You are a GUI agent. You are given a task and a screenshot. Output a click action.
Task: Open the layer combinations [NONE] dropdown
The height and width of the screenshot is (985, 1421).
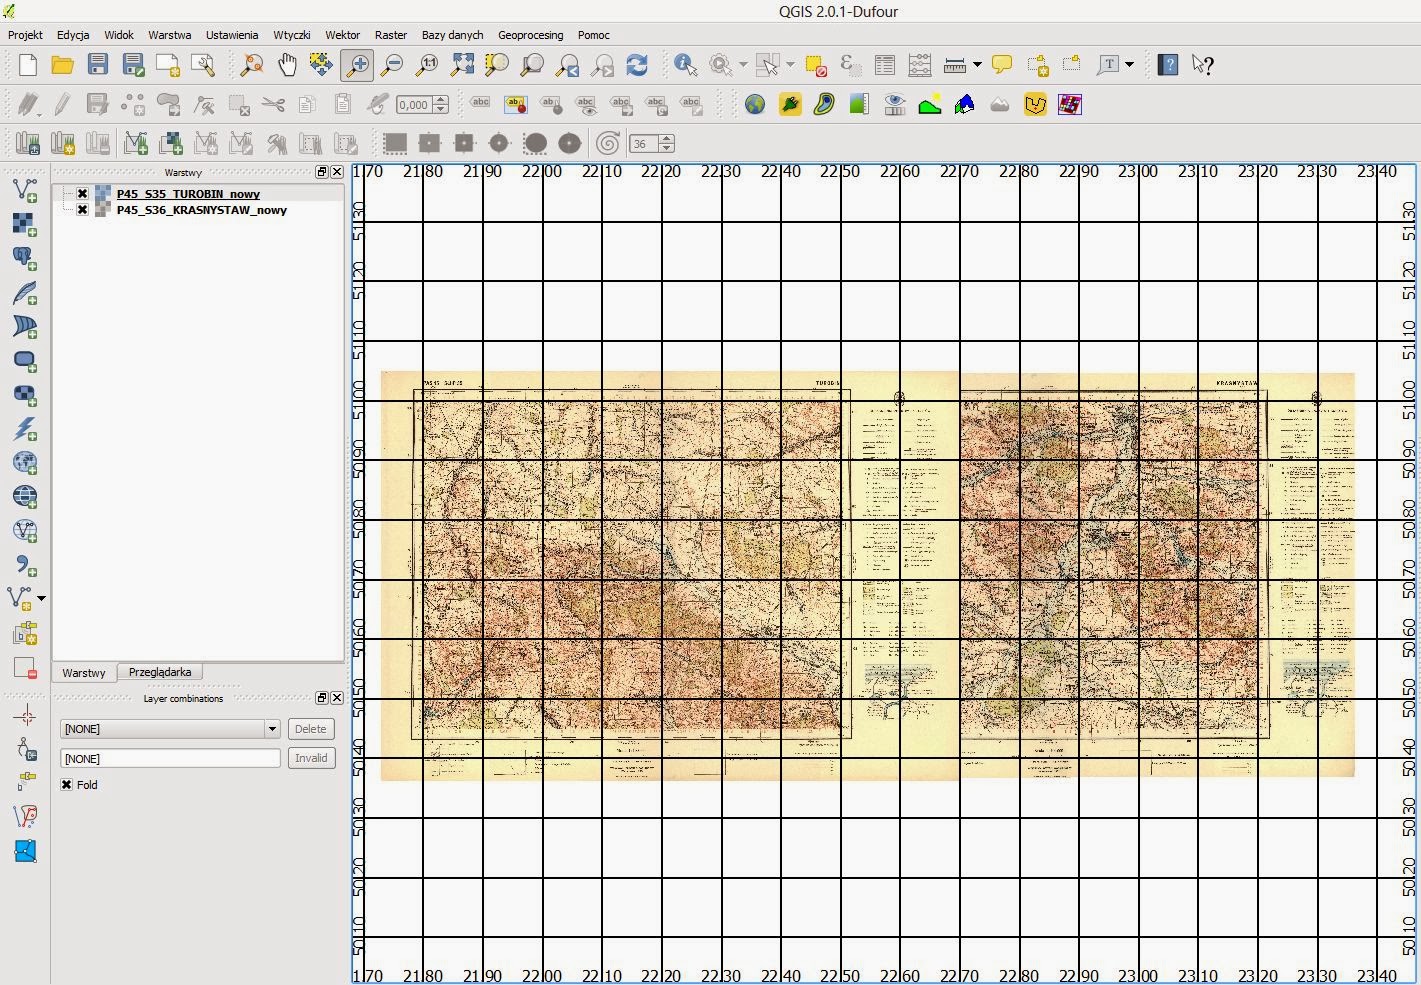coord(271,729)
